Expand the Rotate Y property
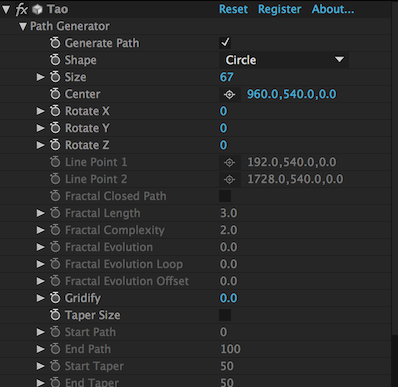This screenshot has width=398, height=387. [40, 128]
